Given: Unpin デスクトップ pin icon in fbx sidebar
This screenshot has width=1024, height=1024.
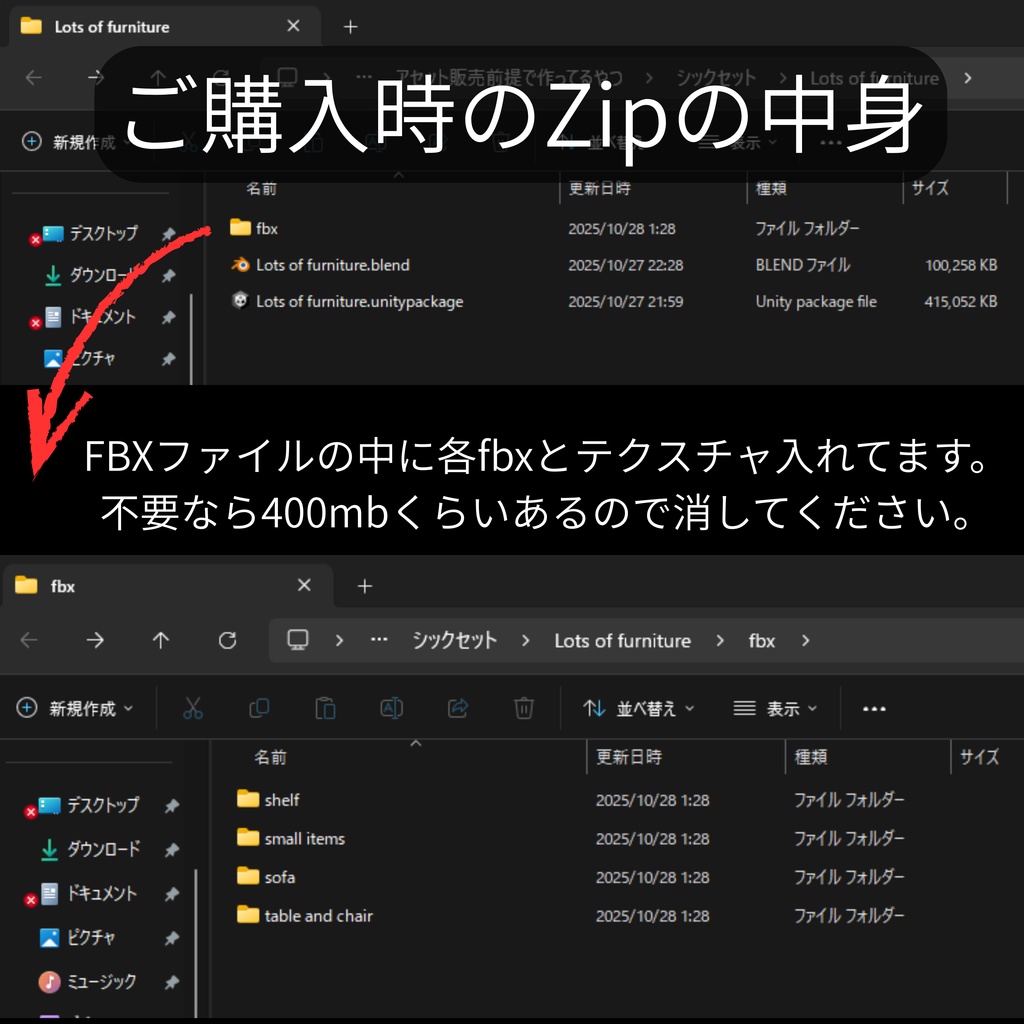Looking at the screenshot, I should click(172, 806).
